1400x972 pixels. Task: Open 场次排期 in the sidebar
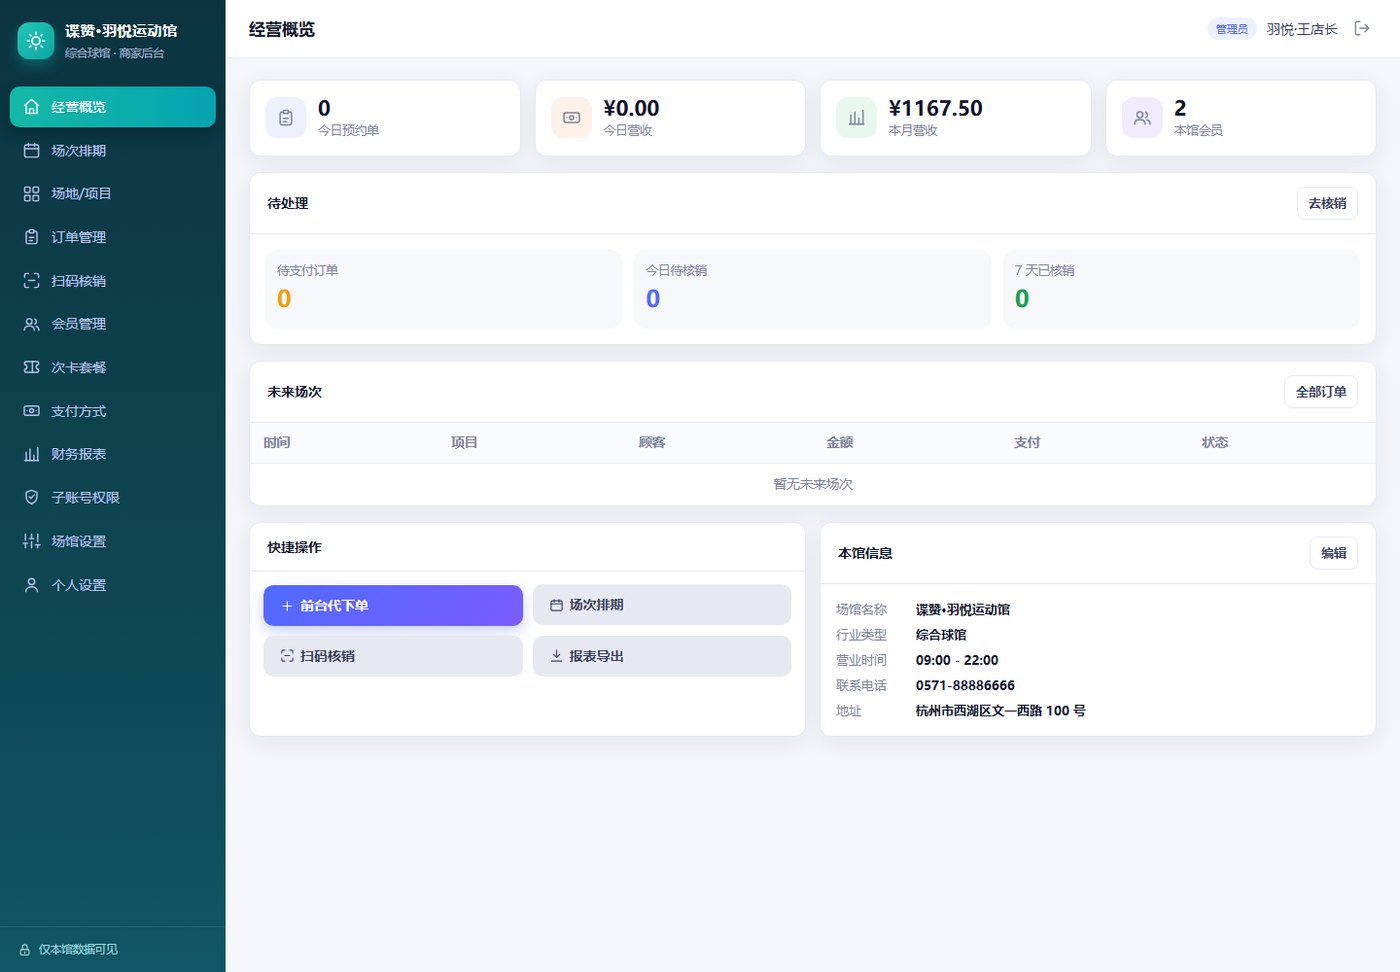(x=113, y=150)
